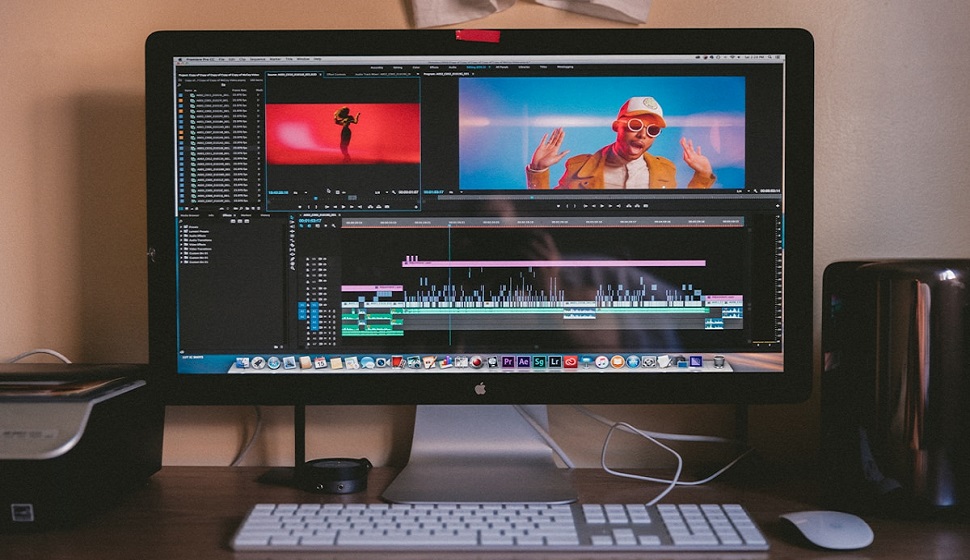970x560 pixels.
Task: Open the File menu
Action: 221,59
